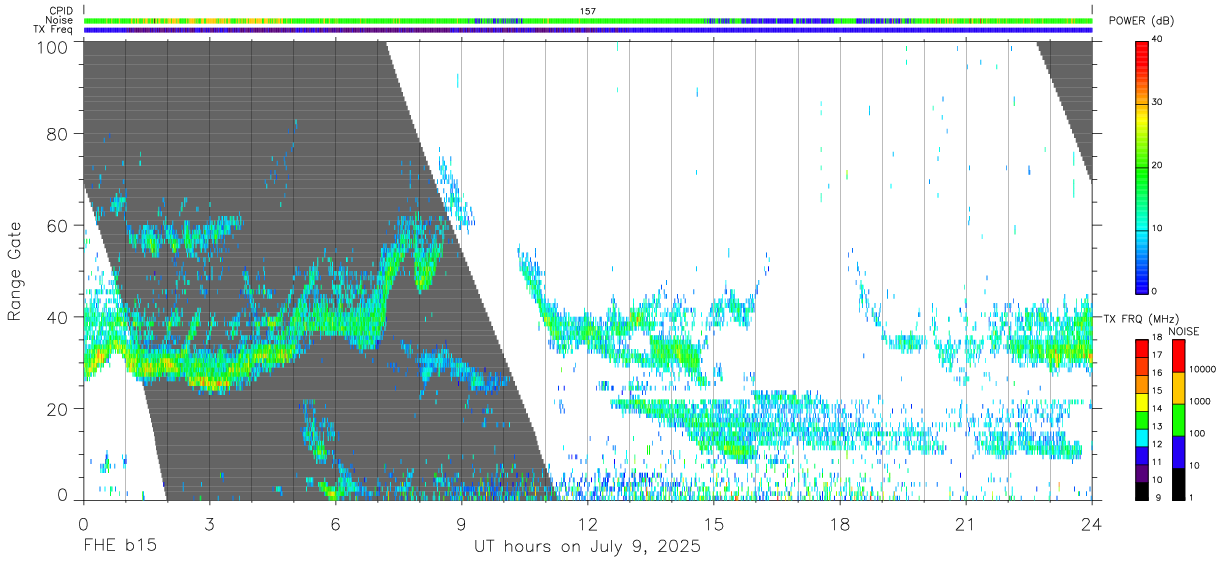The image size is (1228, 567).
Task: Click the 40 tick on the POWER colorbar
Action: click(x=1158, y=40)
